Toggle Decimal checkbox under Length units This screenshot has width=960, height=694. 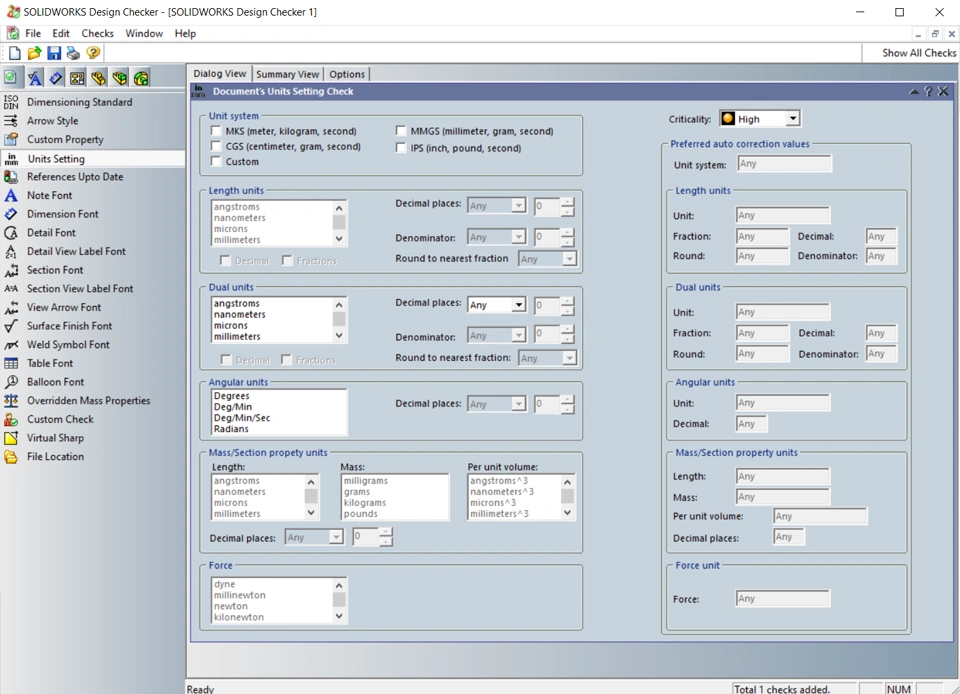tap(225, 261)
